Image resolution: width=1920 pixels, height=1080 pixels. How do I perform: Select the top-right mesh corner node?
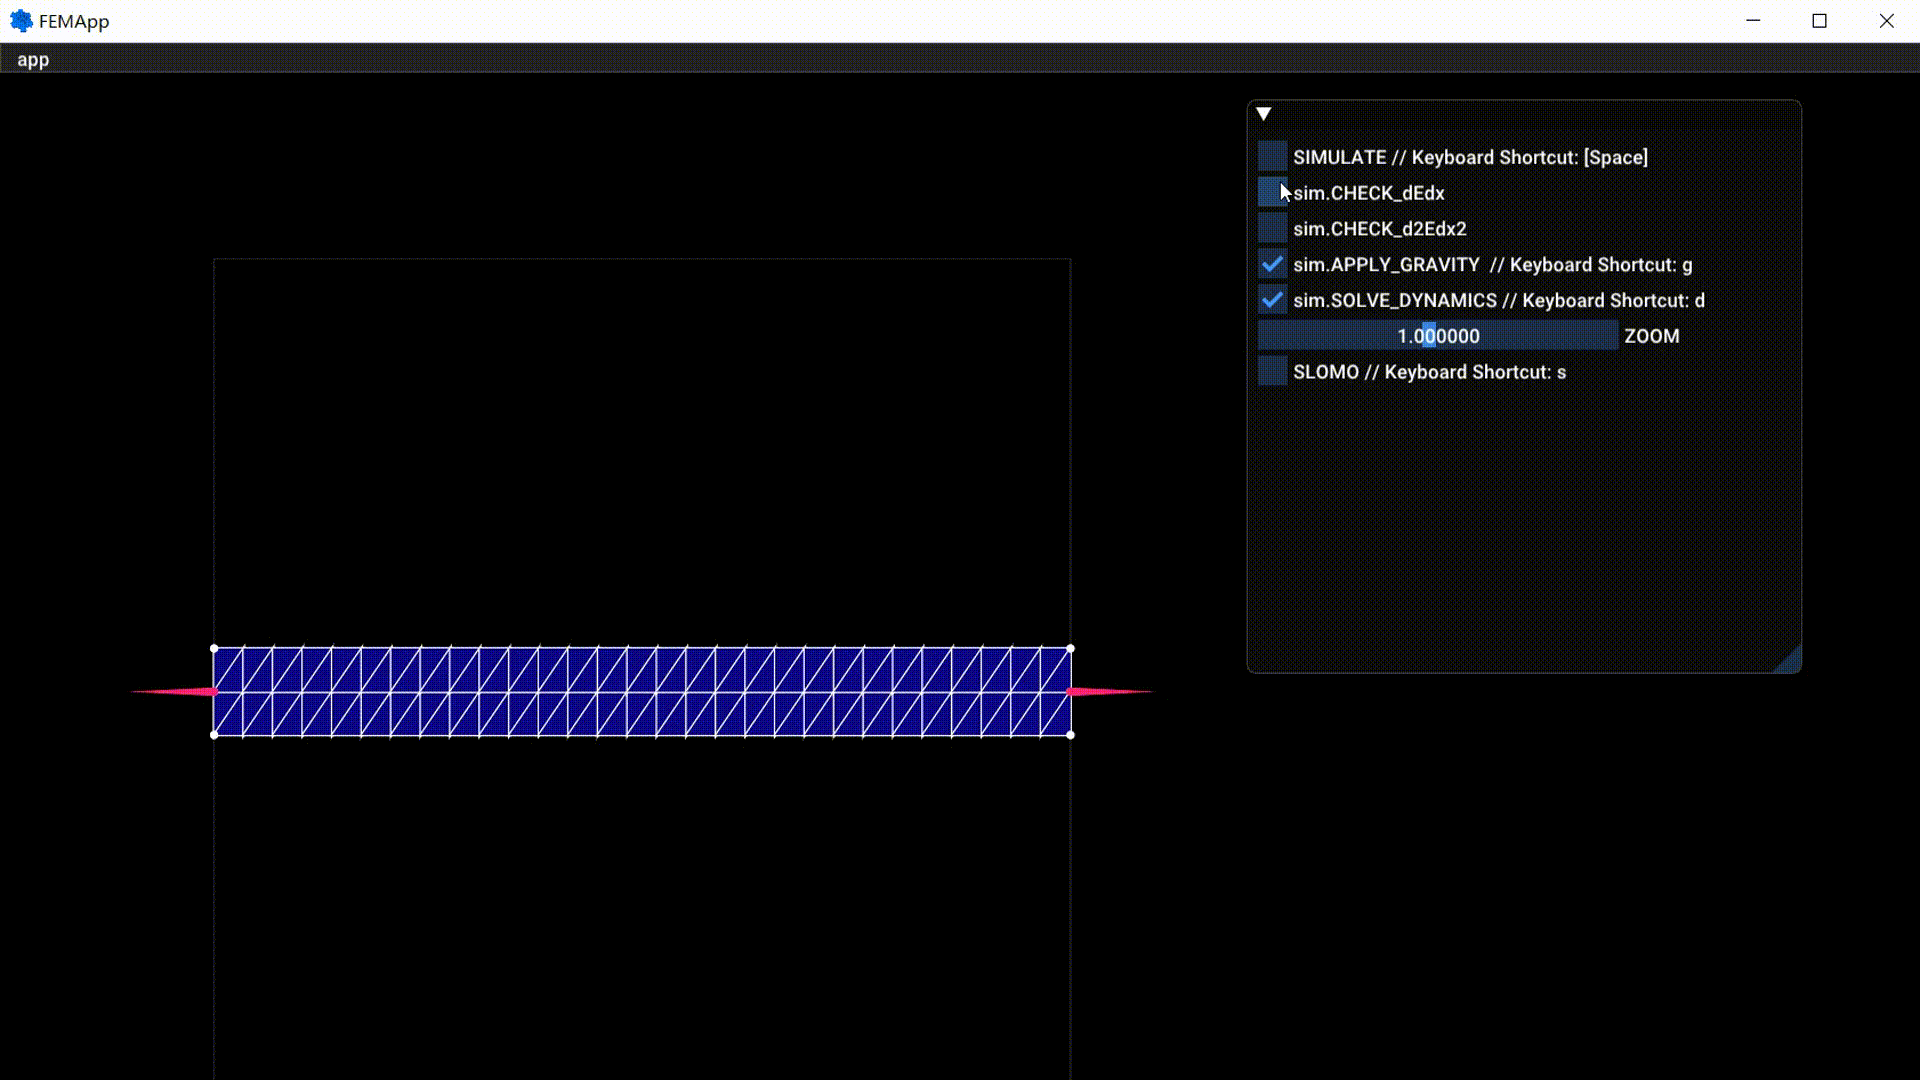tap(1070, 649)
